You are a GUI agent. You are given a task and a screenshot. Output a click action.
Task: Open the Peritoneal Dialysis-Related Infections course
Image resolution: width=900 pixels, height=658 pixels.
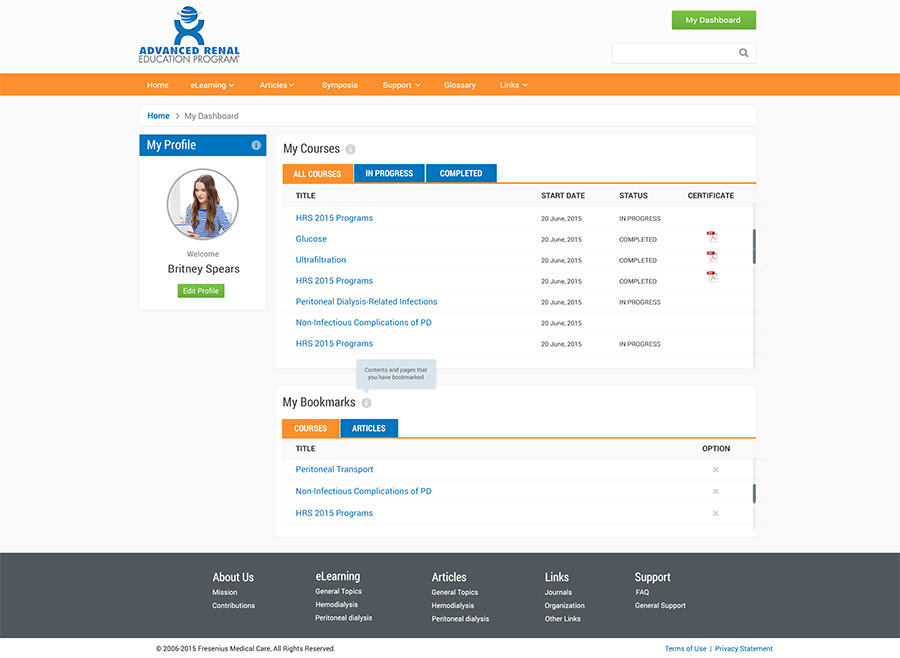[366, 301]
